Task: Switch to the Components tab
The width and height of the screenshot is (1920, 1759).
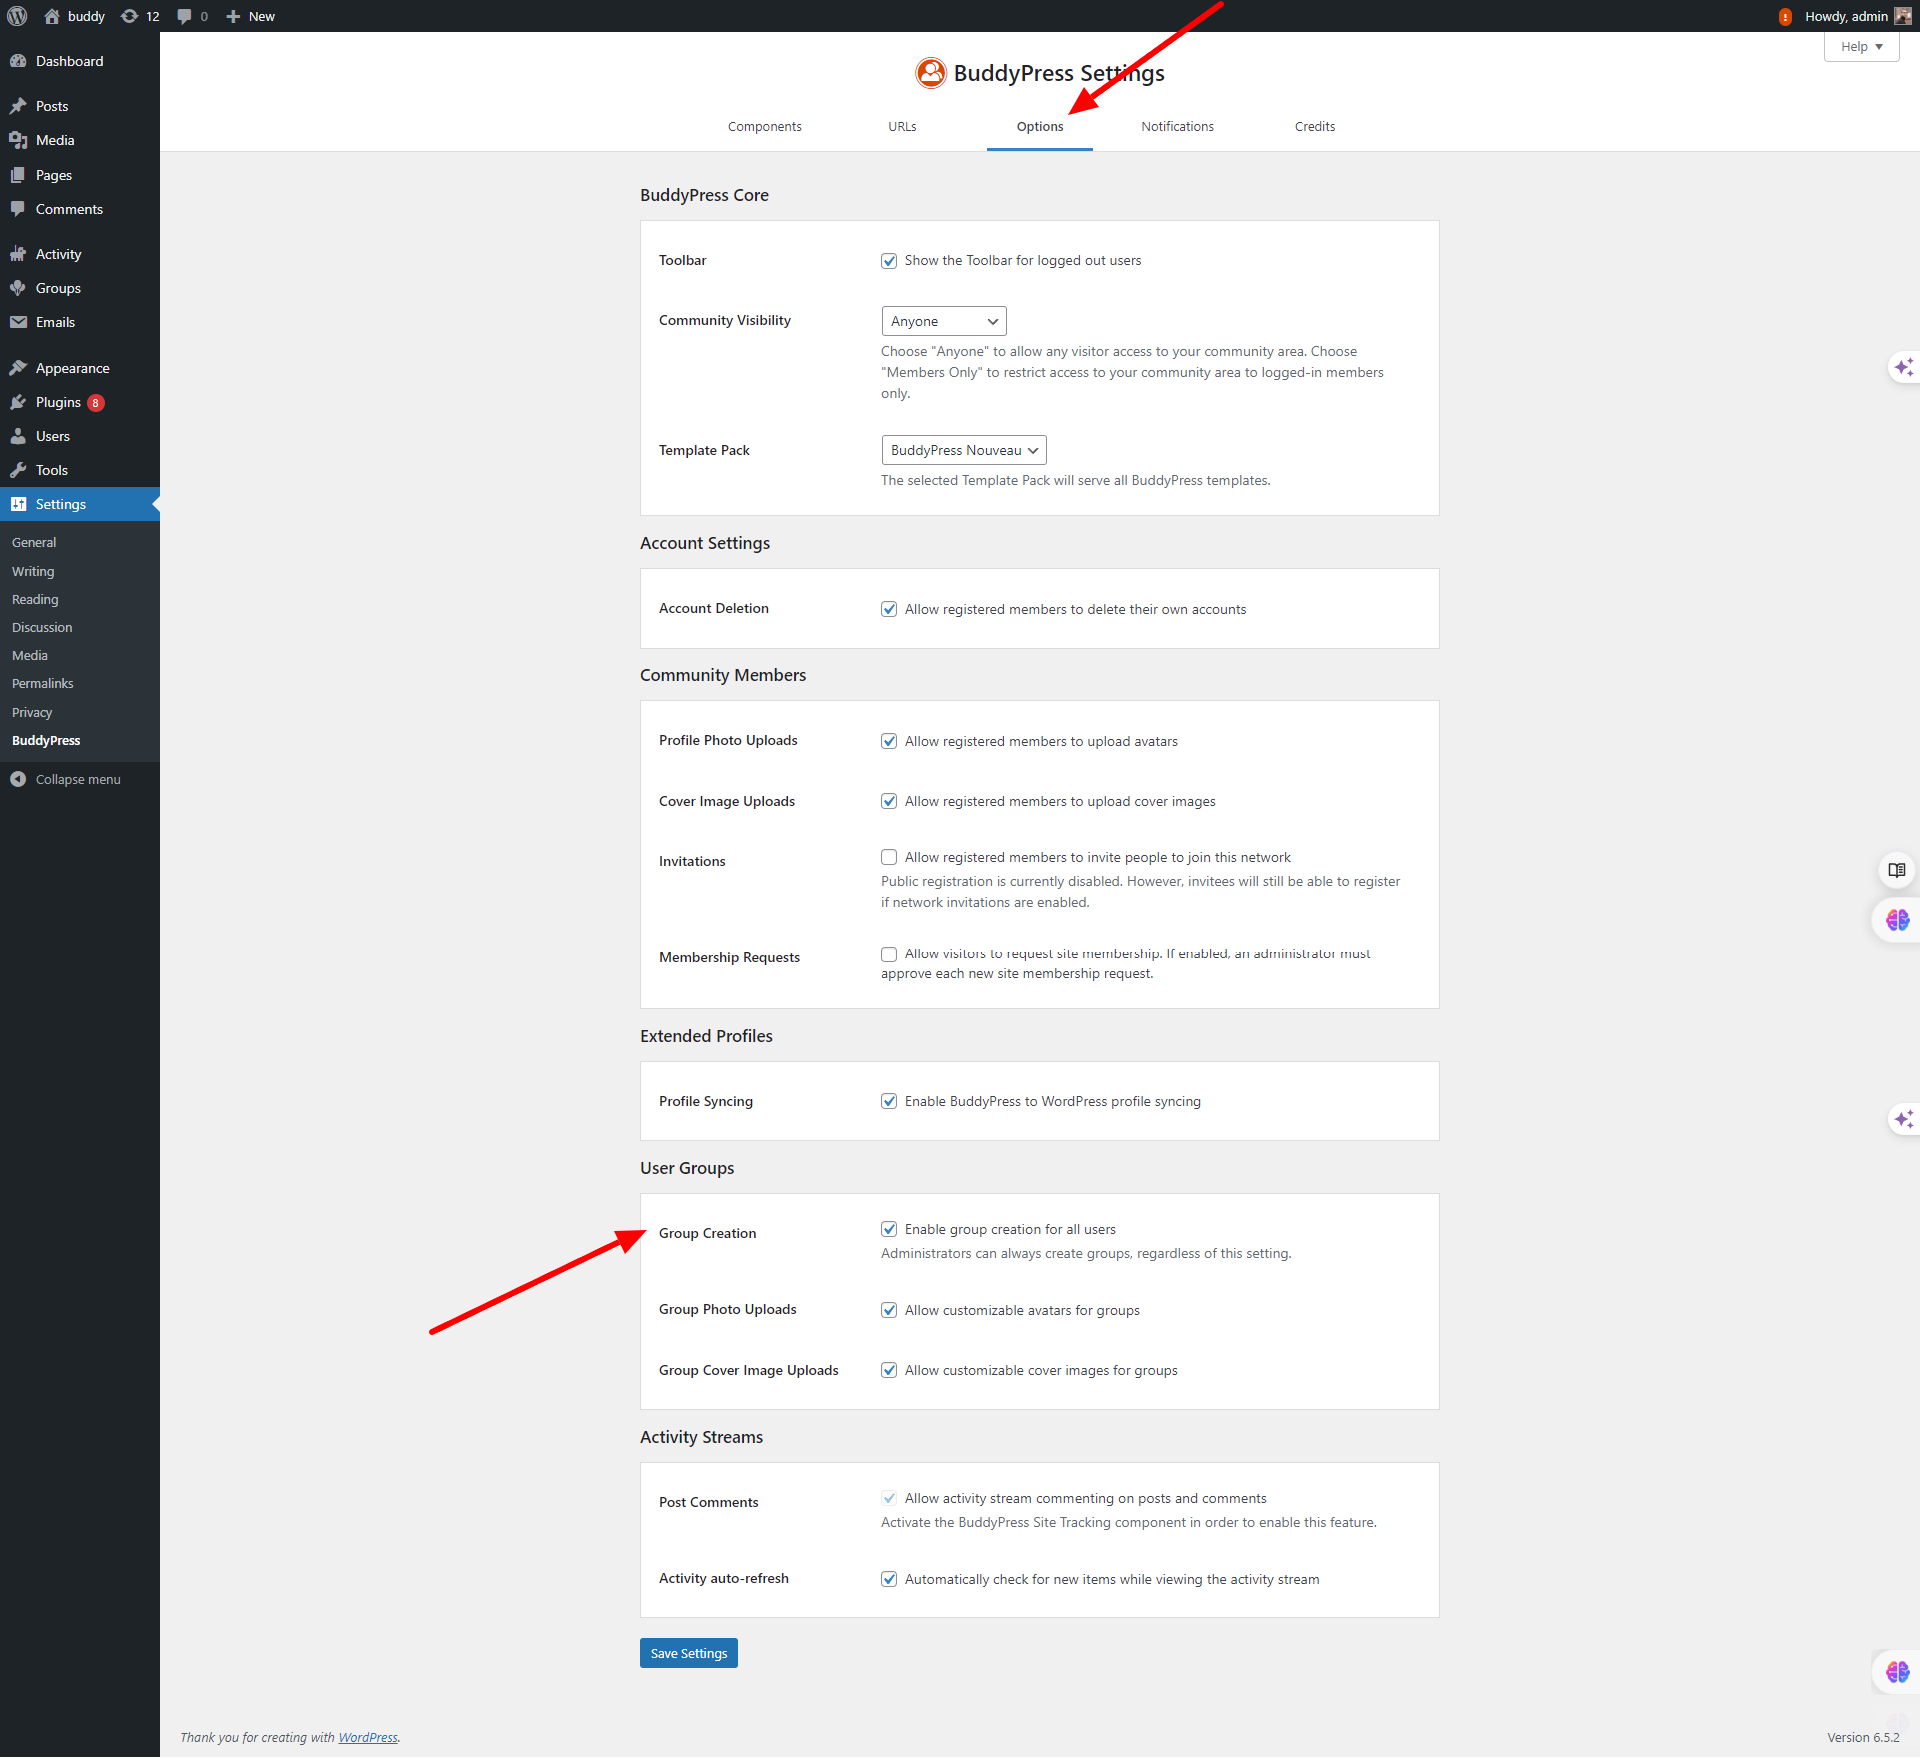Action: coord(764,125)
